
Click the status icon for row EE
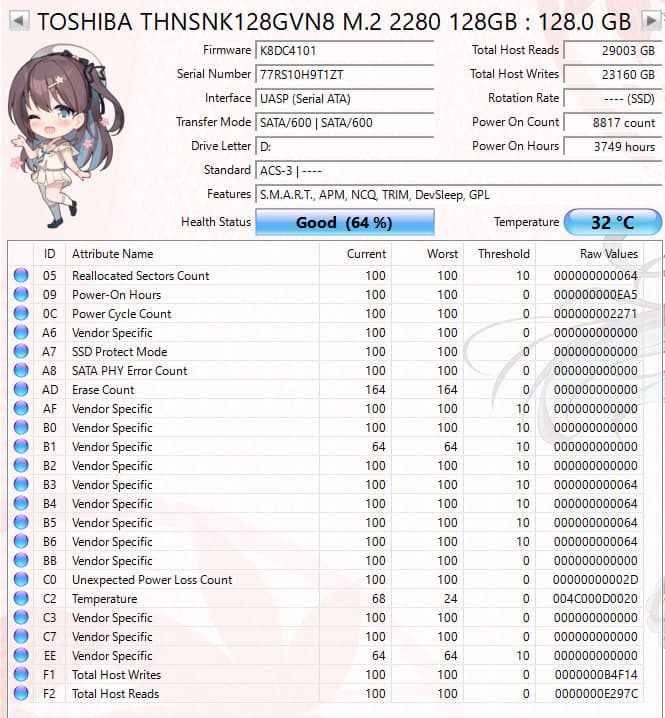tap(21, 655)
